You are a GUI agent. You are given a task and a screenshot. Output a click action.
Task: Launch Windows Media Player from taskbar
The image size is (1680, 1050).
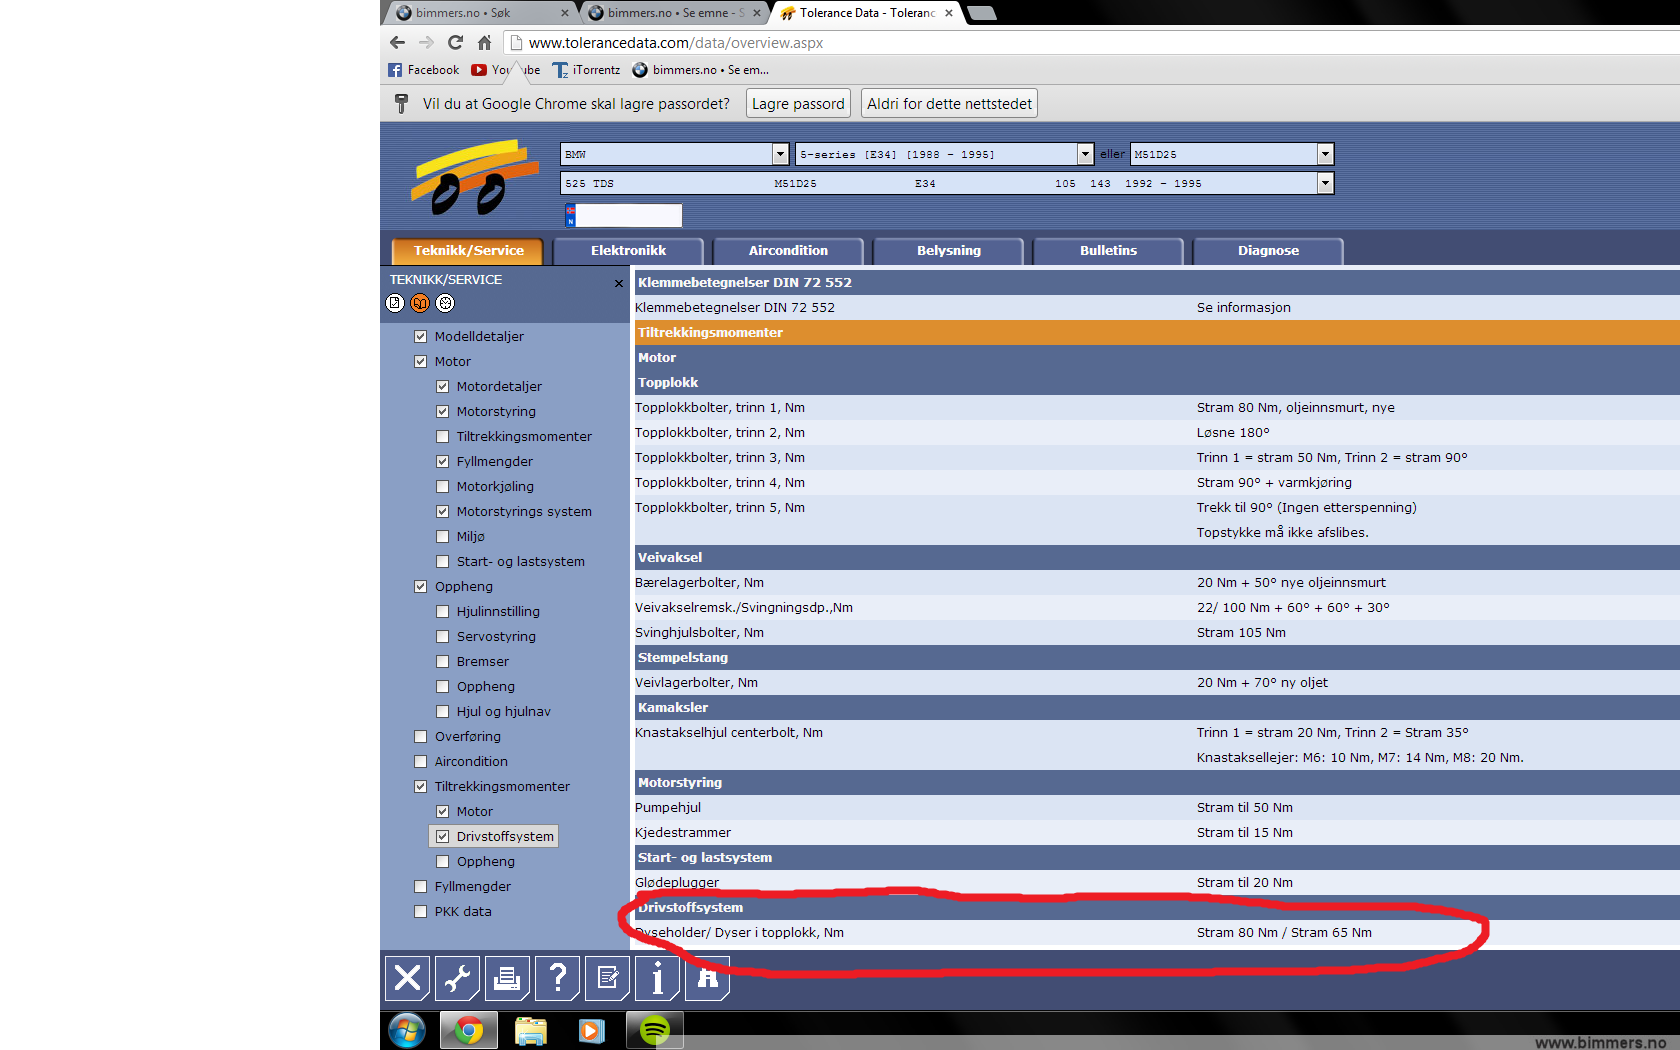tap(592, 1030)
